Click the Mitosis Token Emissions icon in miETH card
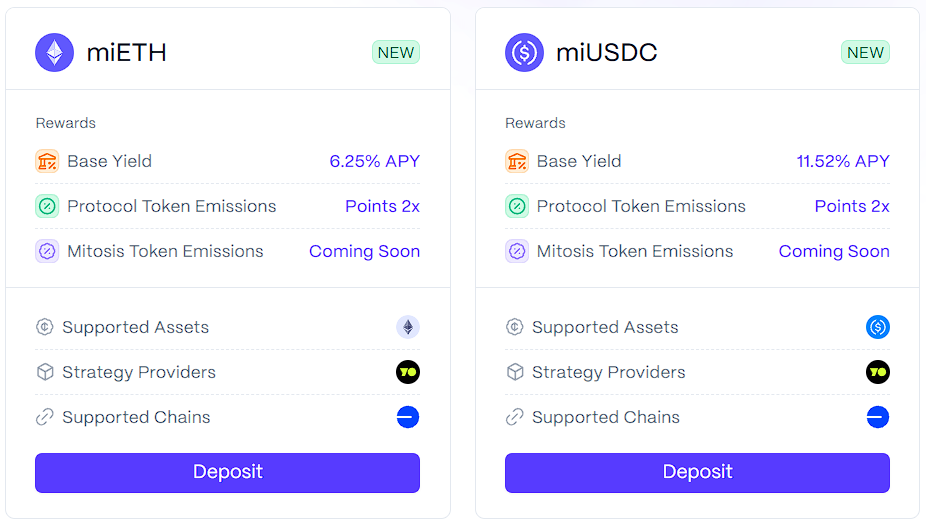Viewport: 926px width, 523px height. (47, 251)
